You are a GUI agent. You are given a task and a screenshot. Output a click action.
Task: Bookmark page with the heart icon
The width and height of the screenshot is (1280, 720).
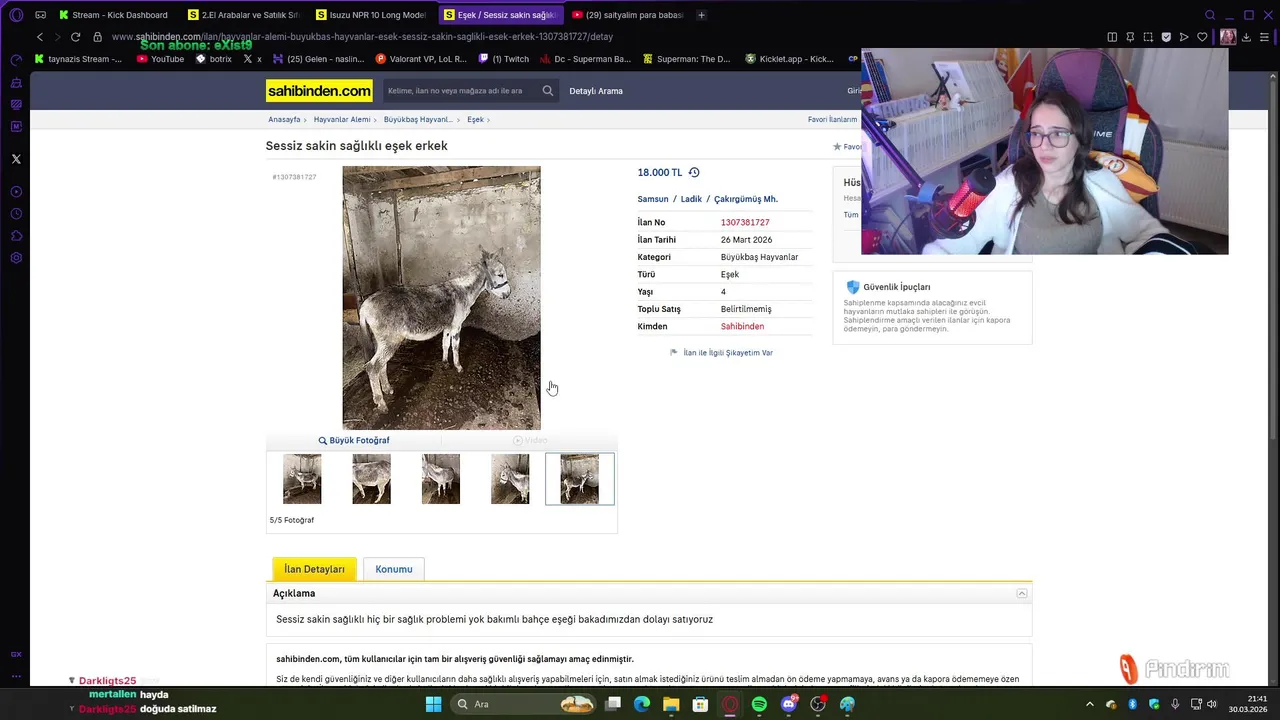1202,37
